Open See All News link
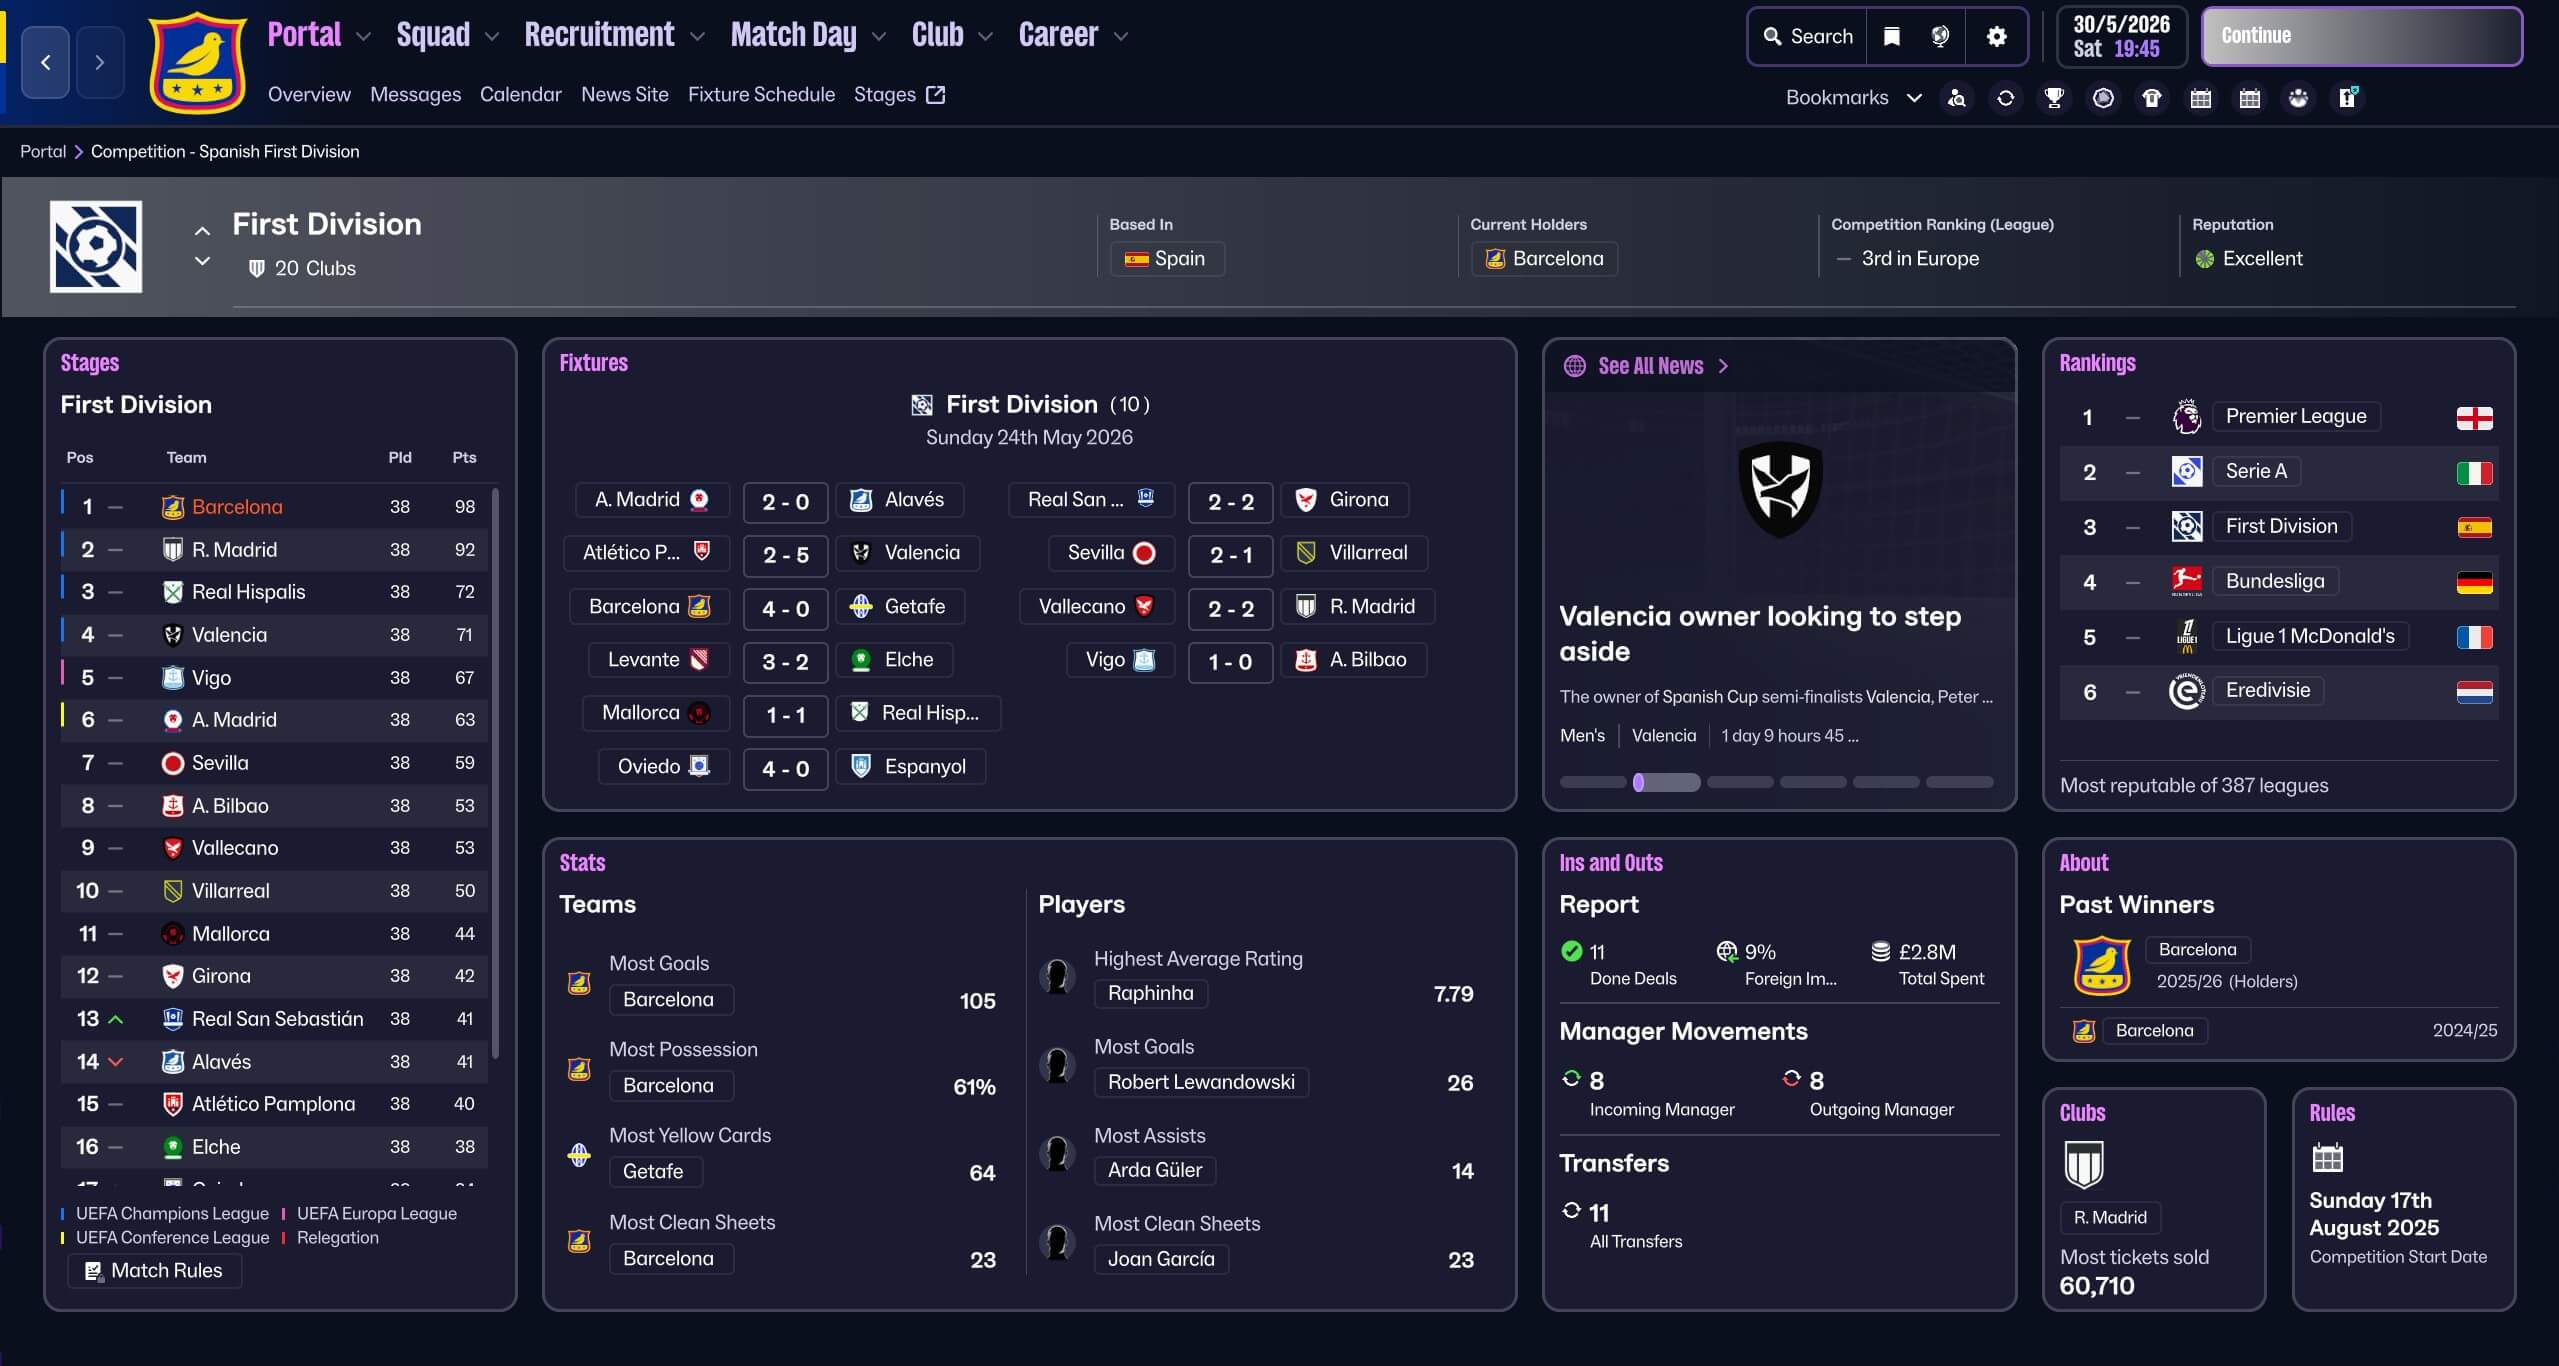Screen dimensions: 2559x1366 tap(1650, 366)
